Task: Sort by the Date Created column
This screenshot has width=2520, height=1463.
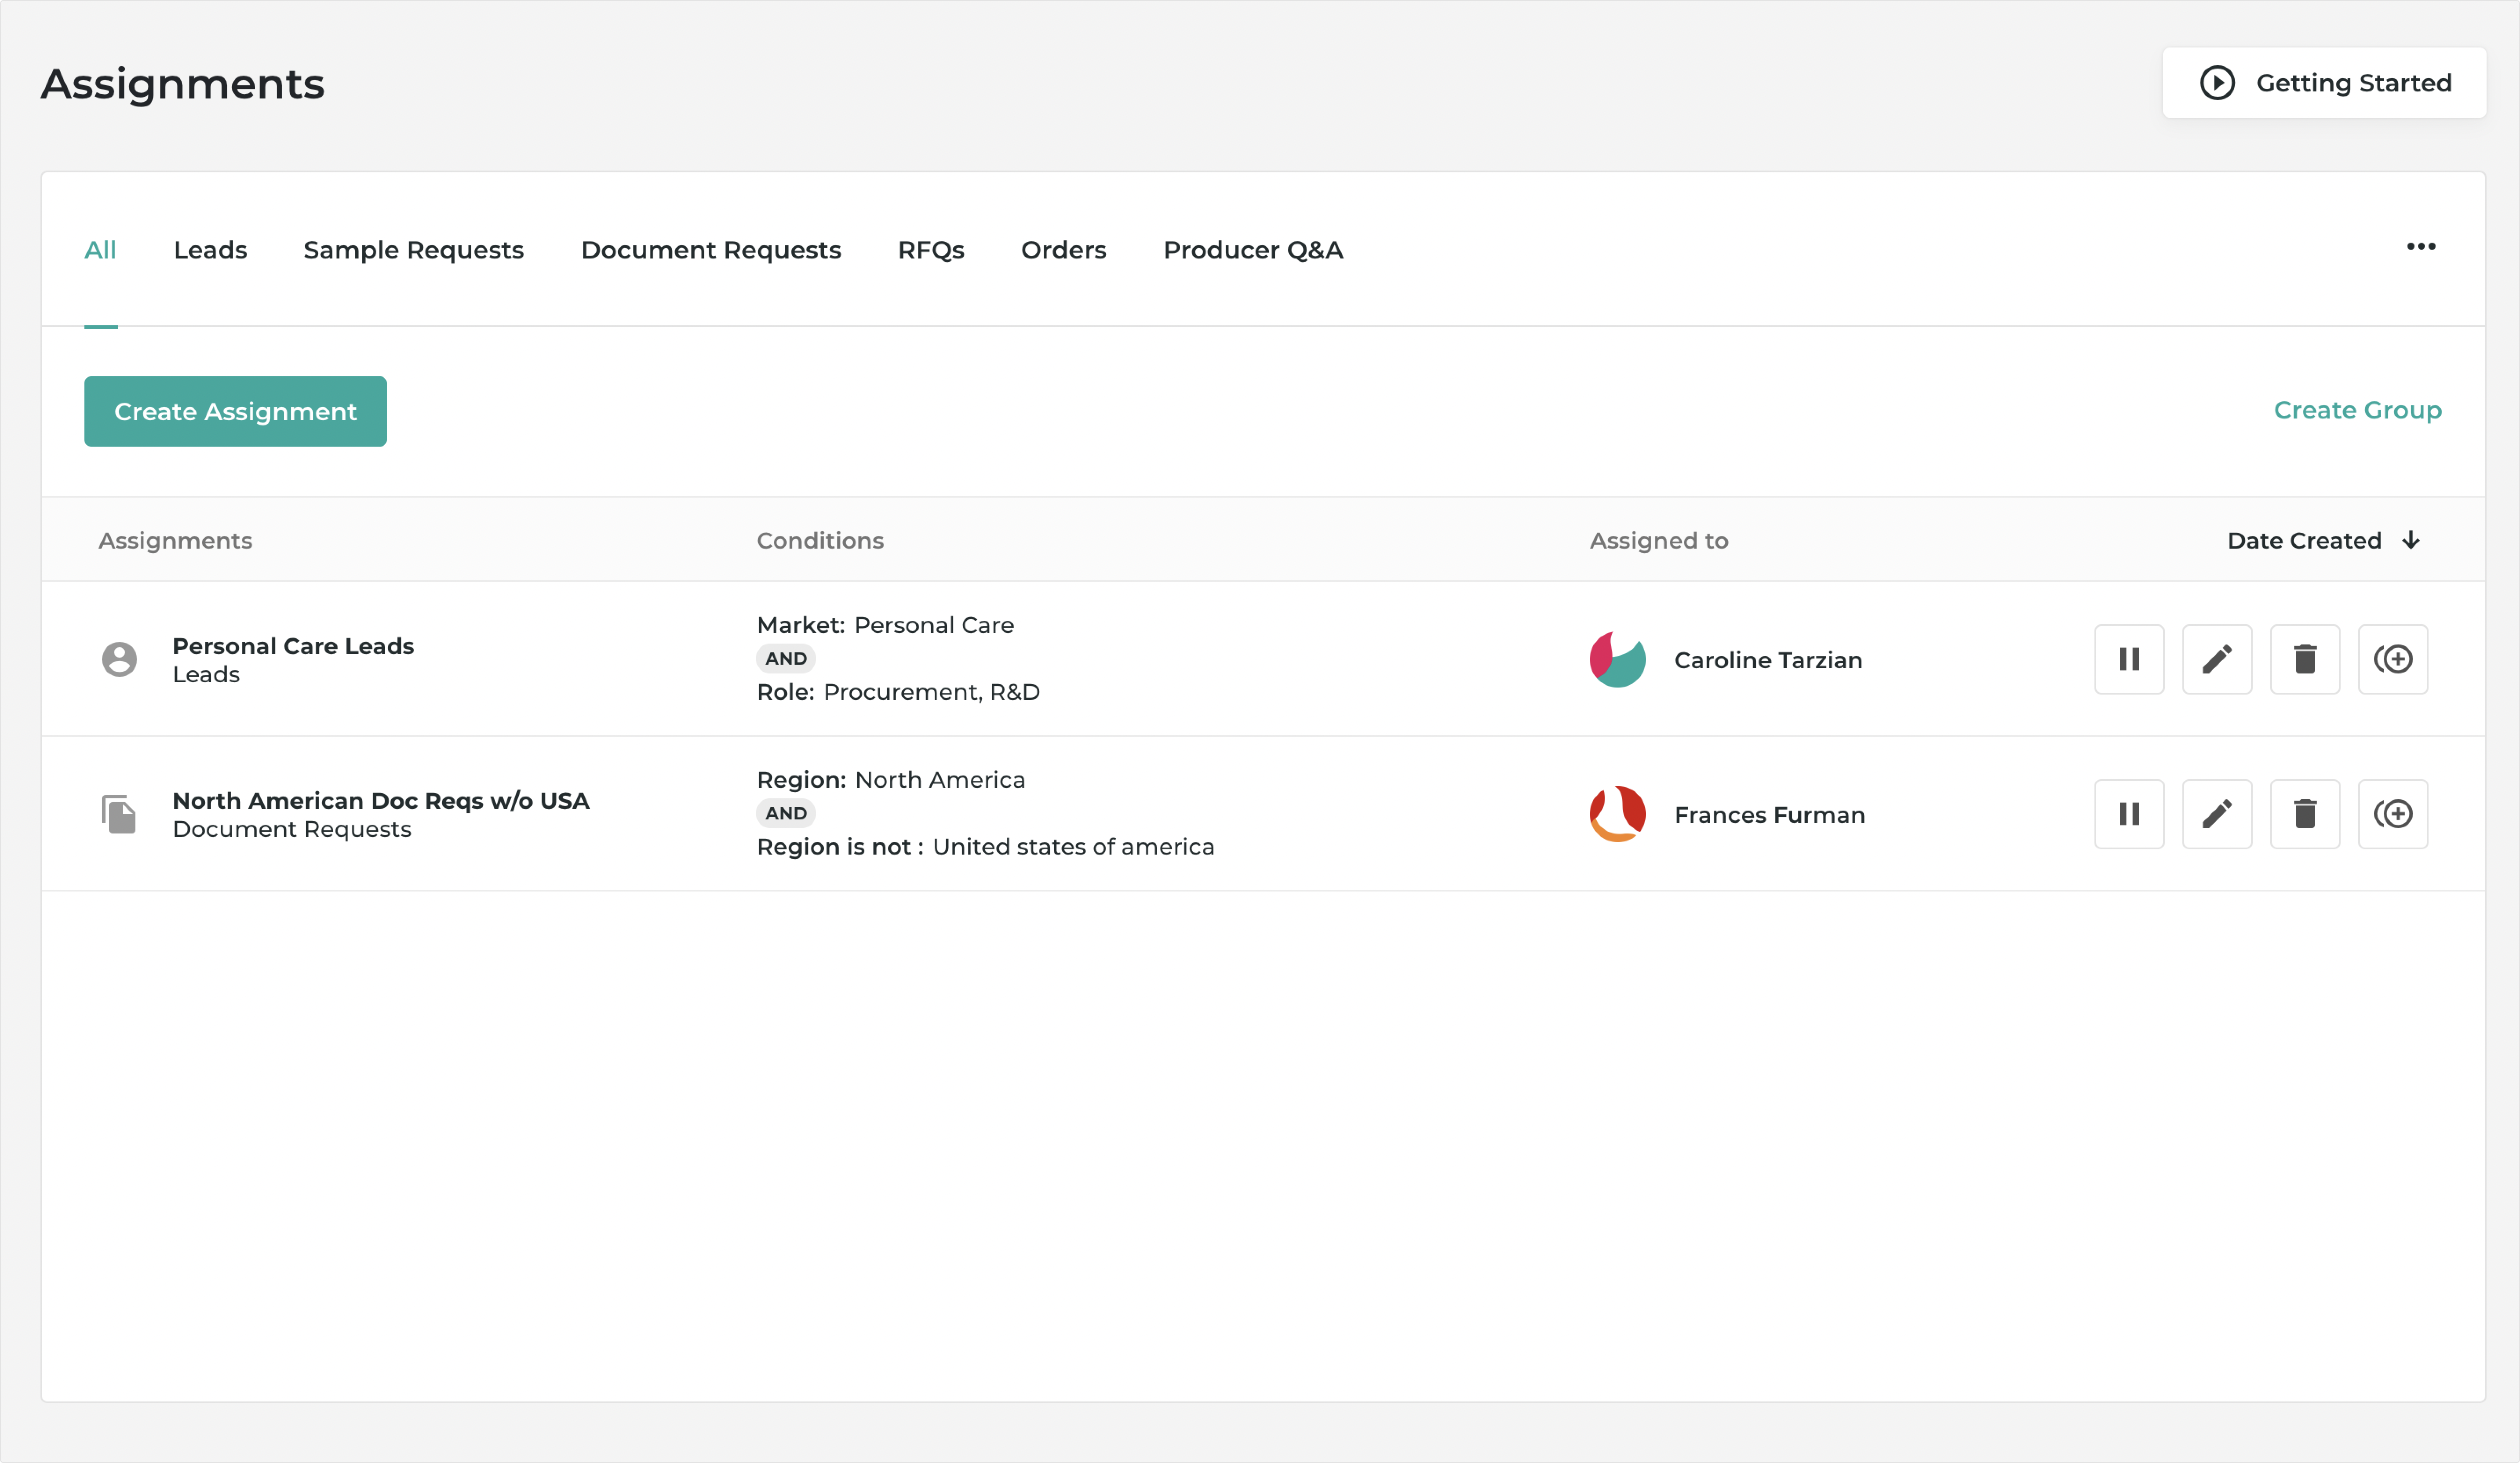Action: coord(2304,541)
